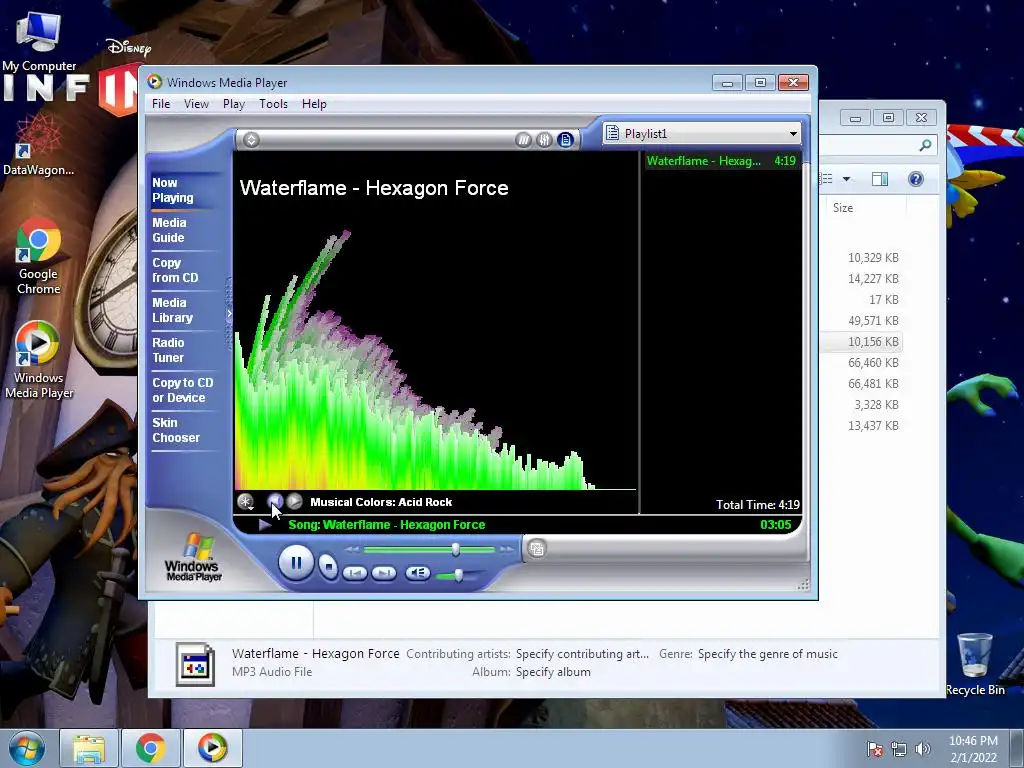Skip to the previous track
The width and height of the screenshot is (1024, 768).
(x=355, y=573)
